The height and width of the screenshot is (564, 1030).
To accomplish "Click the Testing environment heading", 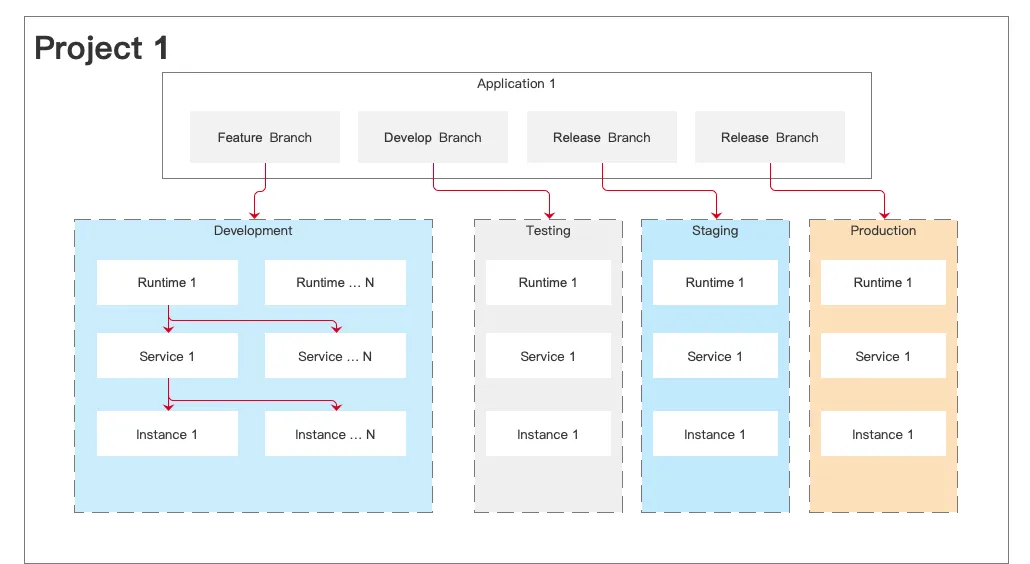I will (548, 231).
